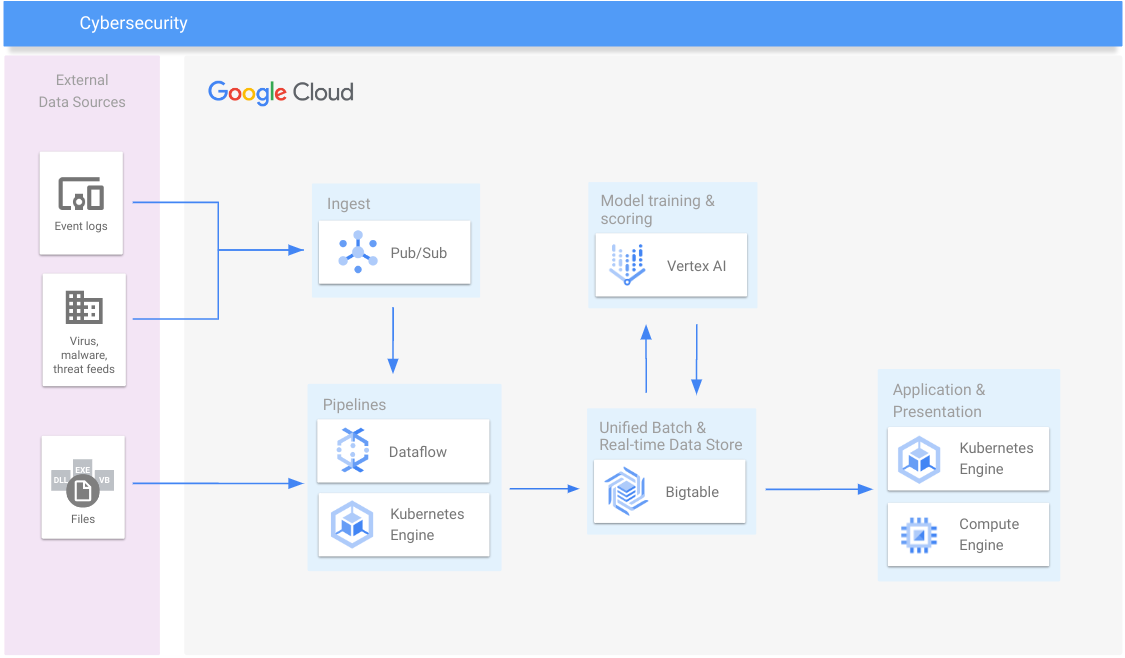The width and height of the screenshot is (1125, 658).
Task: Click the Event logs devices icon
Action: (81, 194)
